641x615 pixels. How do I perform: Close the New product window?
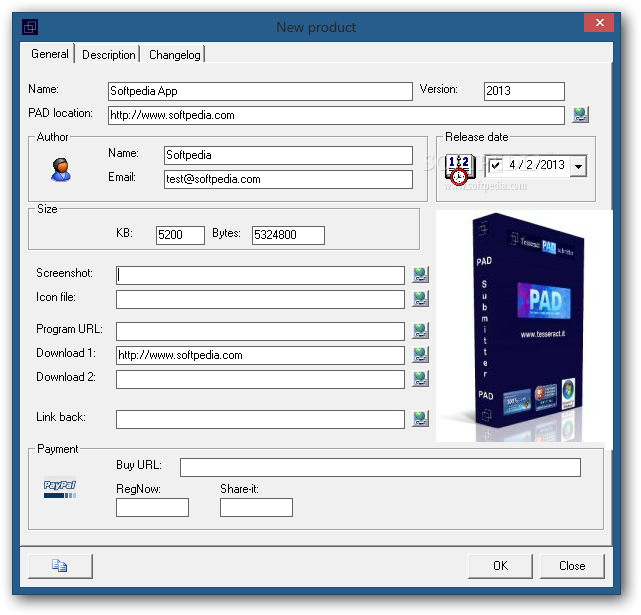click(599, 23)
